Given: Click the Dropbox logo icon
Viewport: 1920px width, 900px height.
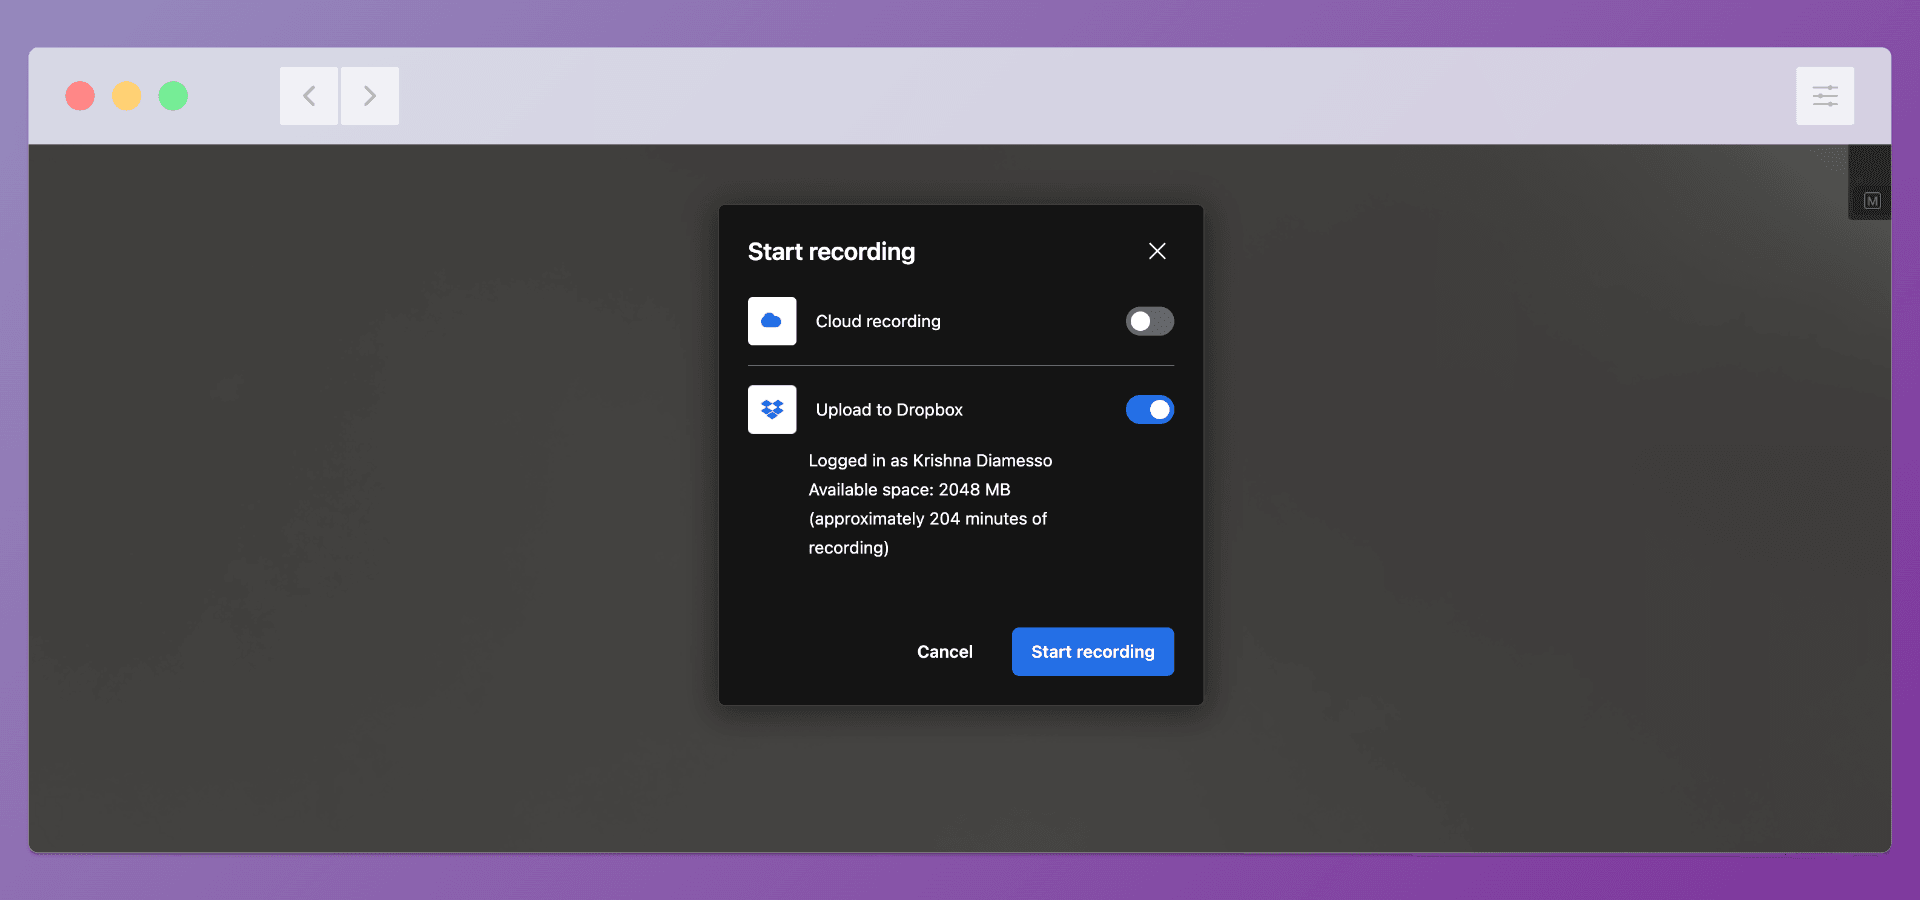Looking at the screenshot, I should (771, 409).
